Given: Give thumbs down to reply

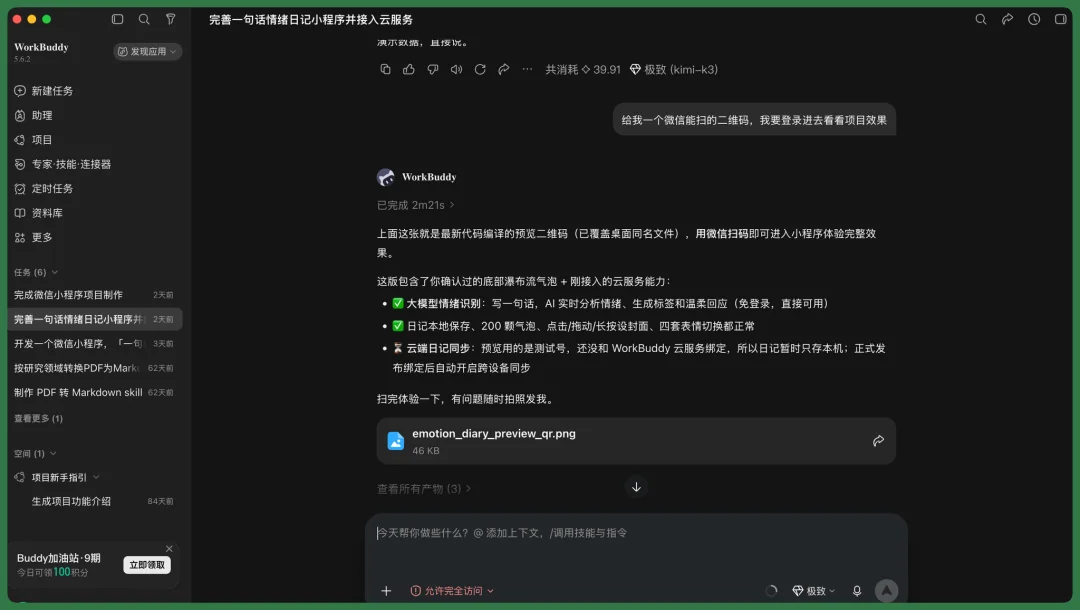Looking at the screenshot, I should pyautogui.click(x=433, y=69).
